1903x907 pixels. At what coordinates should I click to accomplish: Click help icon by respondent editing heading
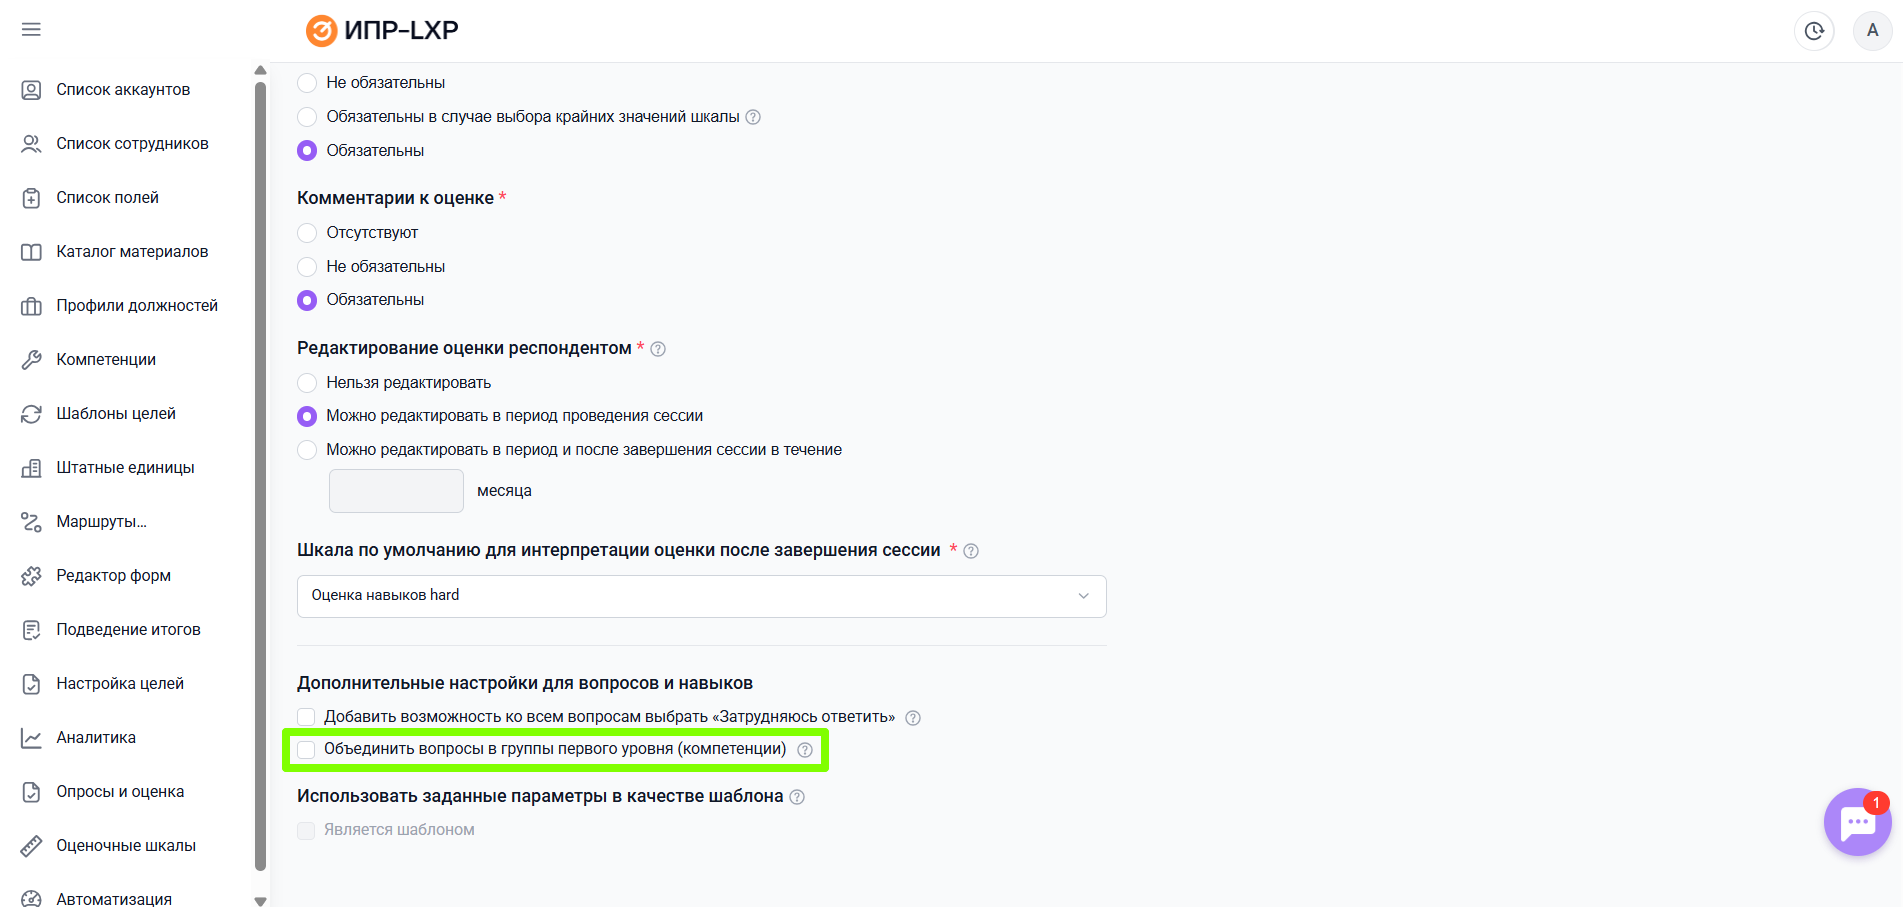[x=658, y=349]
